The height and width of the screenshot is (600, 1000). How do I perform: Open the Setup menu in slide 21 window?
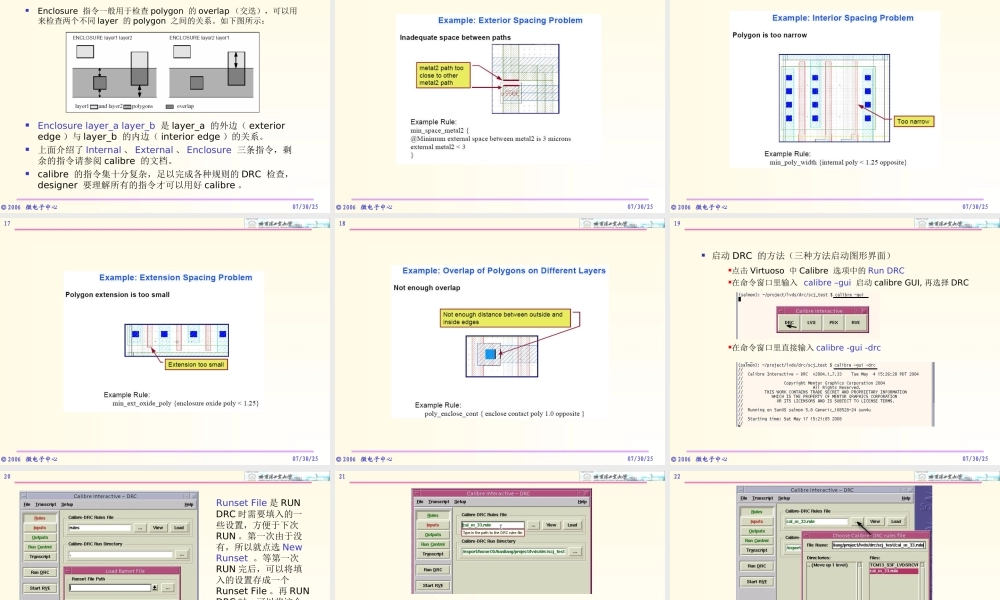click(460, 502)
